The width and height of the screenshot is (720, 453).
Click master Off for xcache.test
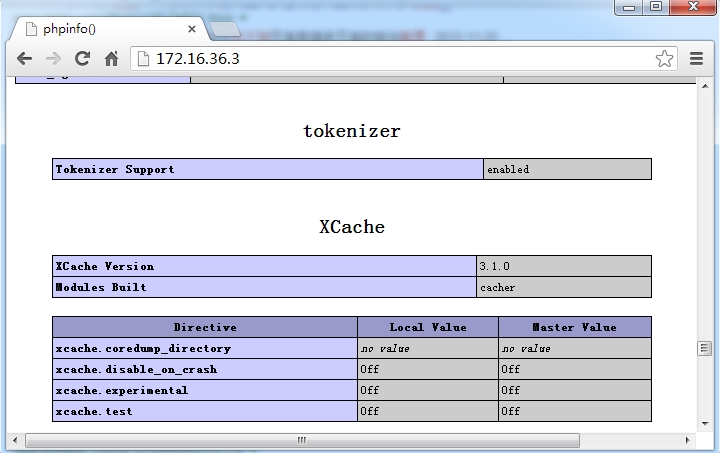pos(575,411)
